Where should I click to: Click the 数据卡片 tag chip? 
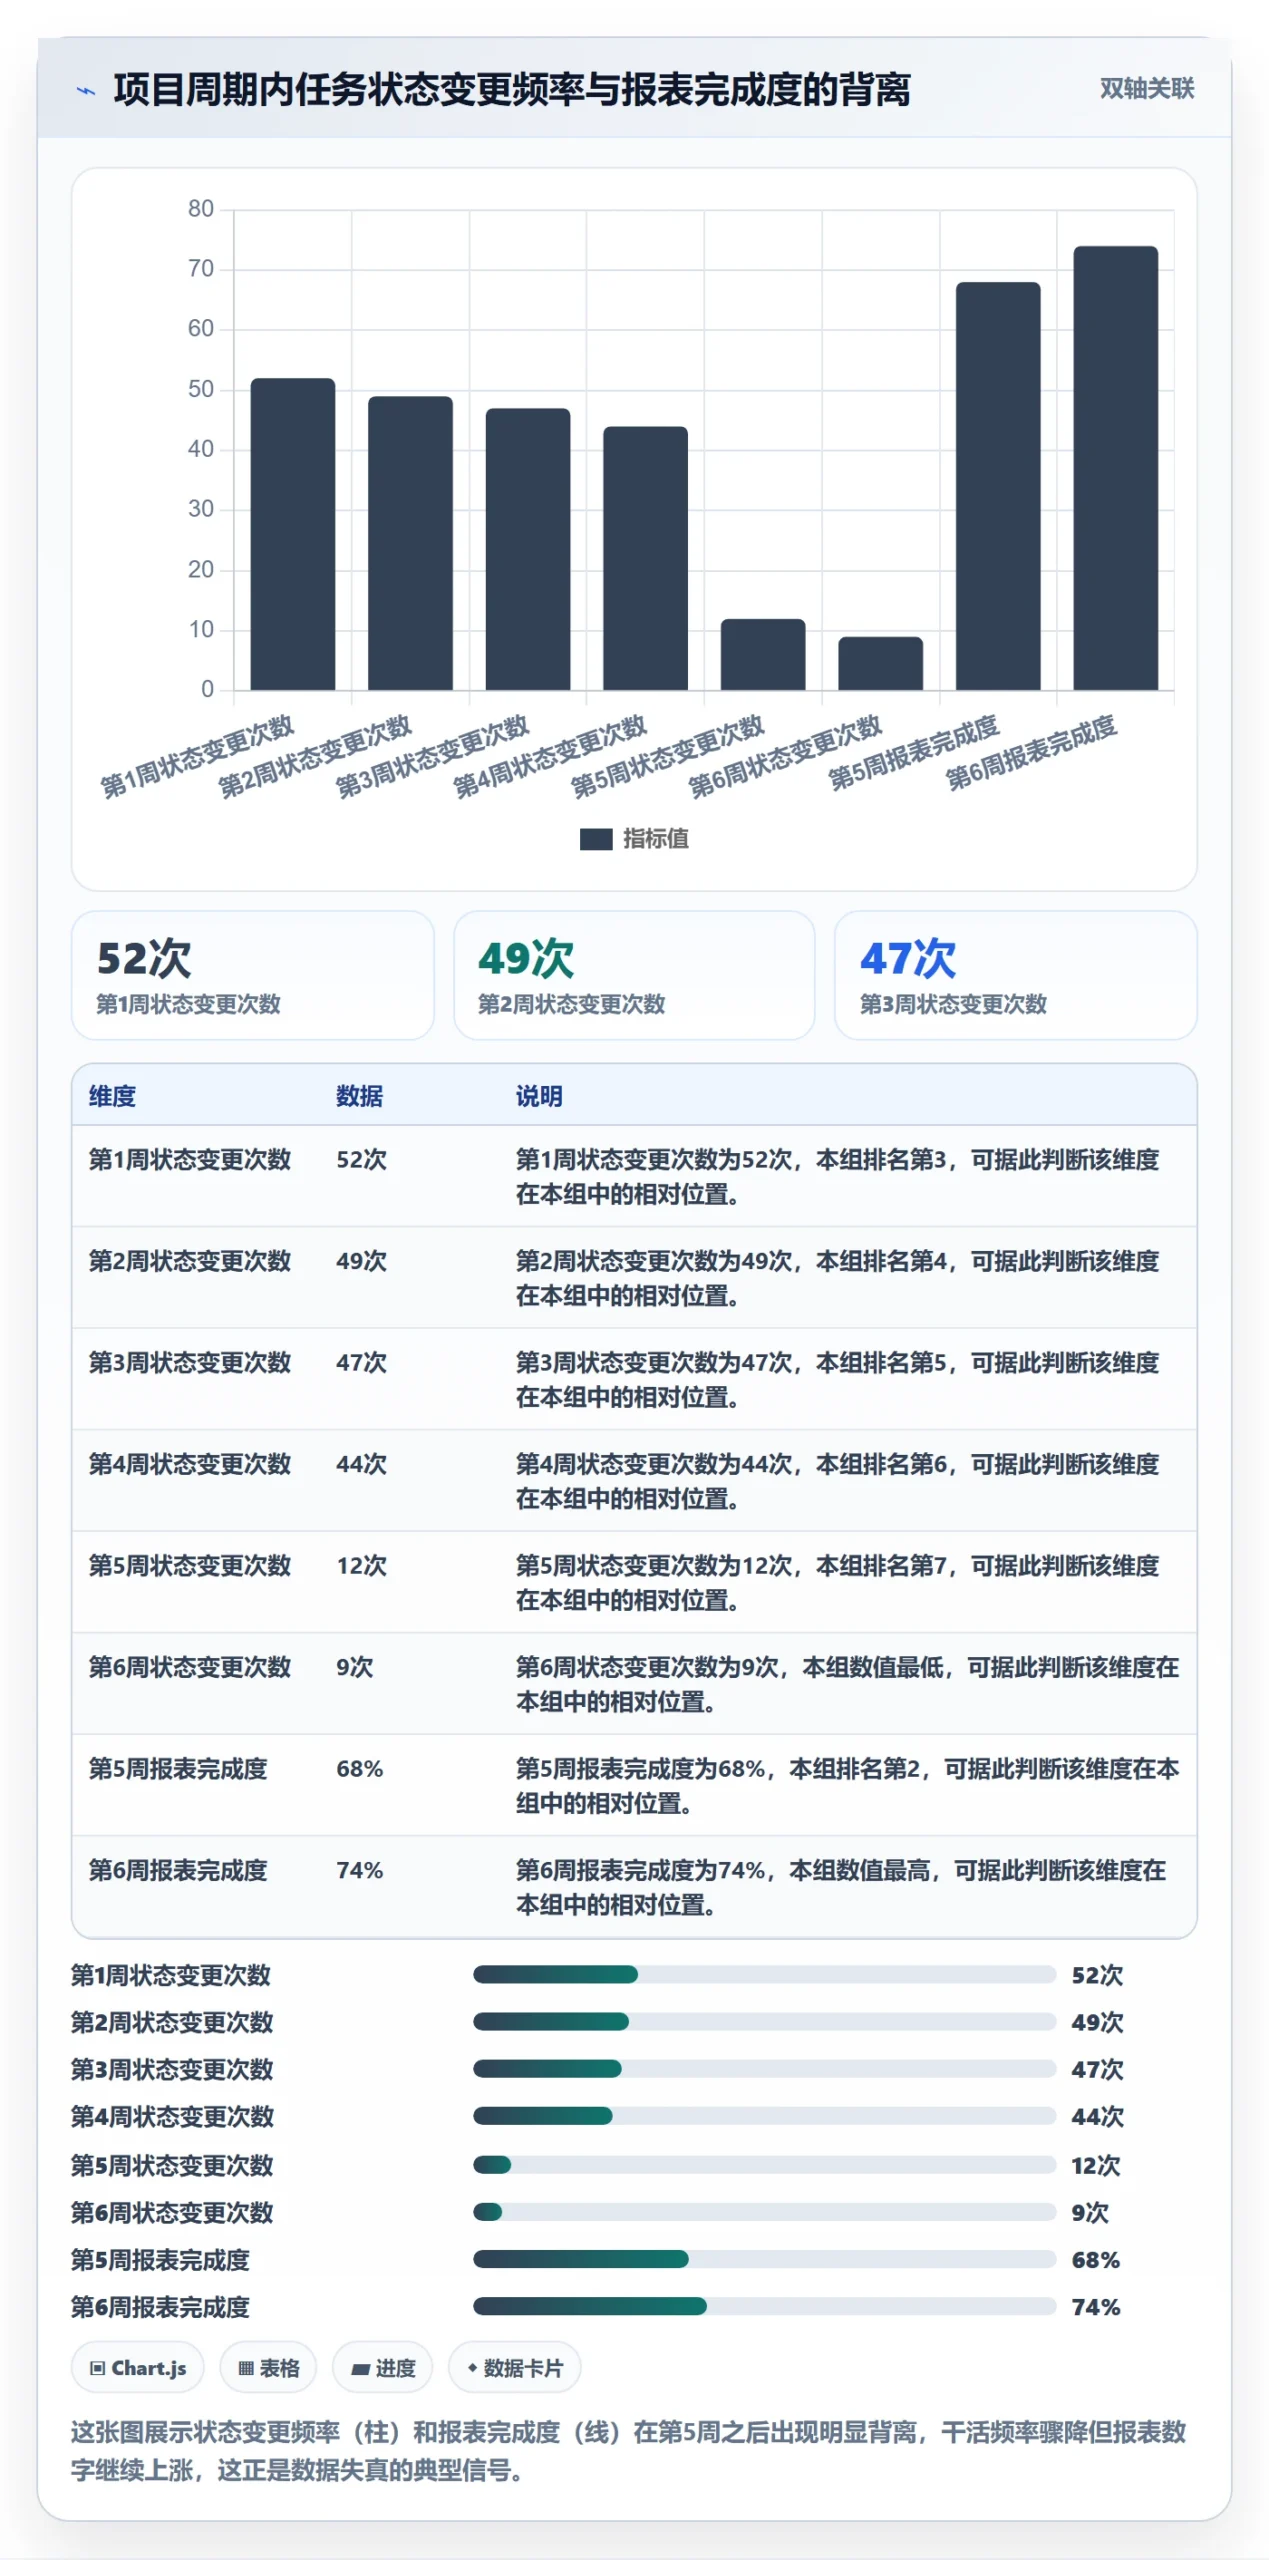click(514, 2368)
